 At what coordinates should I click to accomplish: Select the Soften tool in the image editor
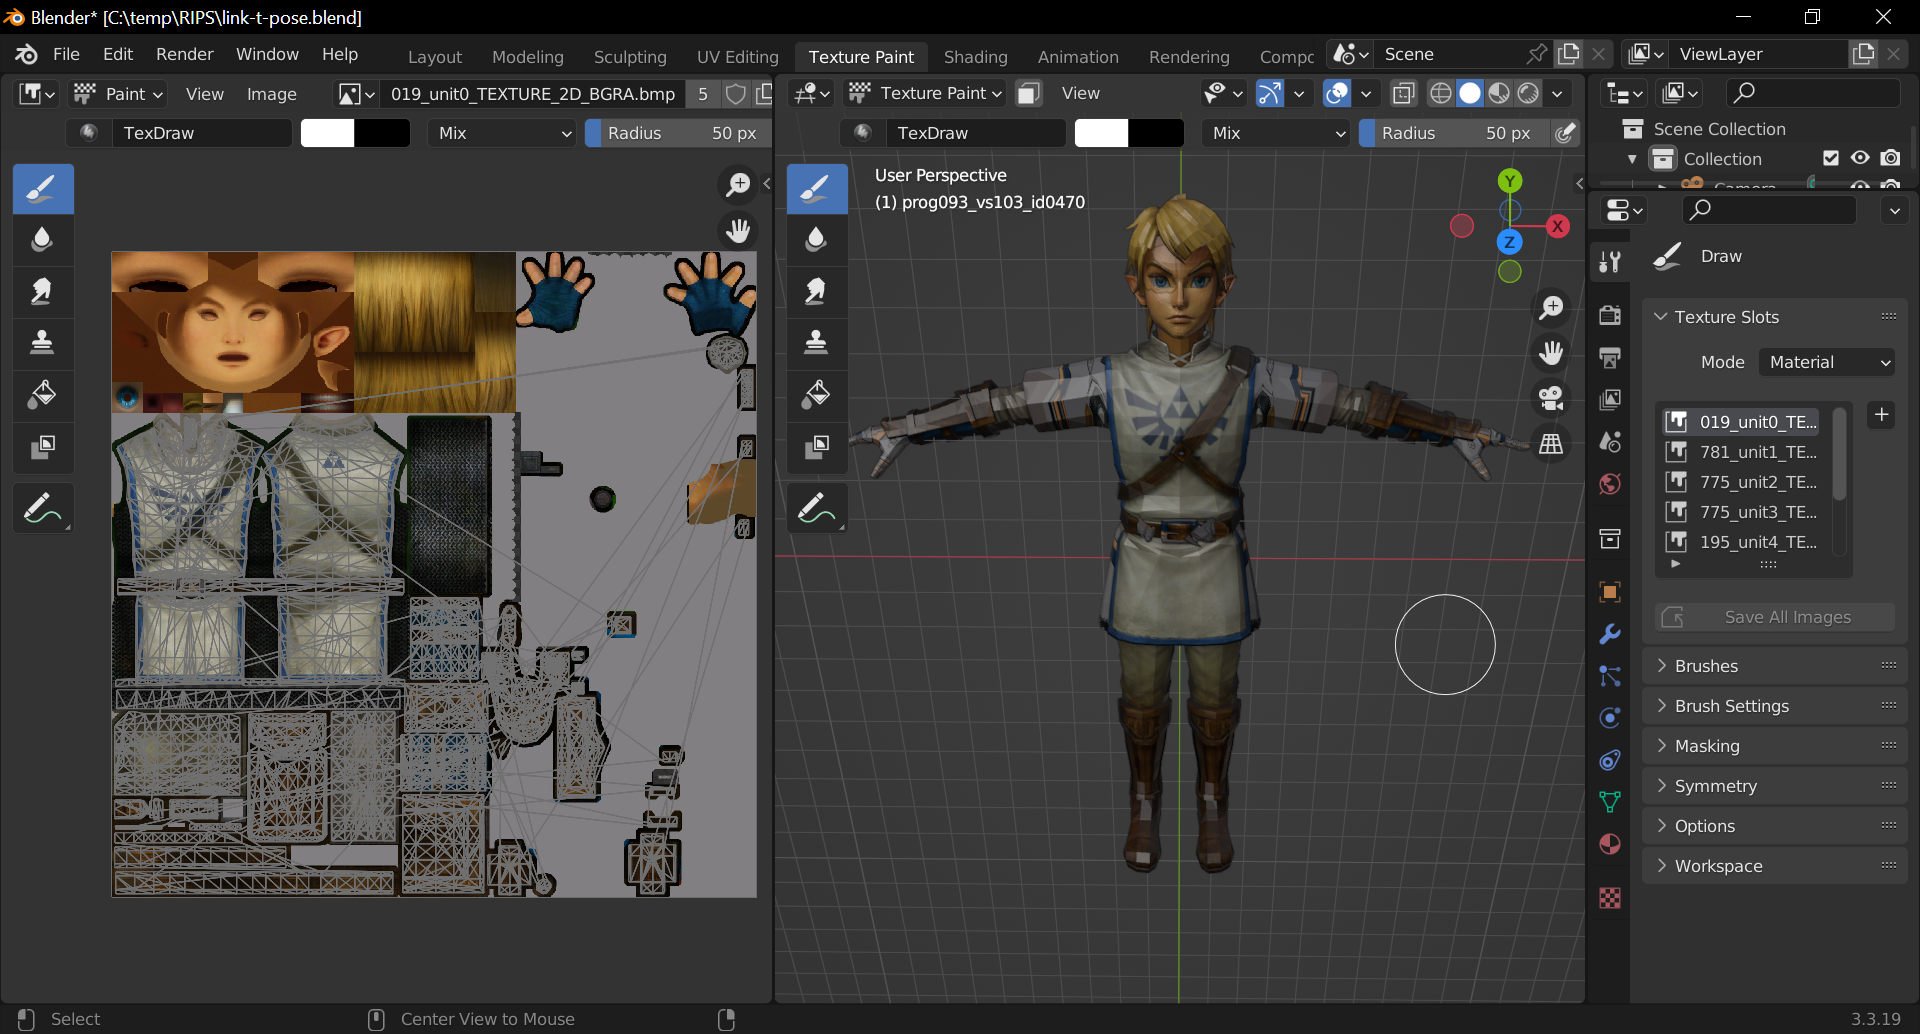coord(43,240)
